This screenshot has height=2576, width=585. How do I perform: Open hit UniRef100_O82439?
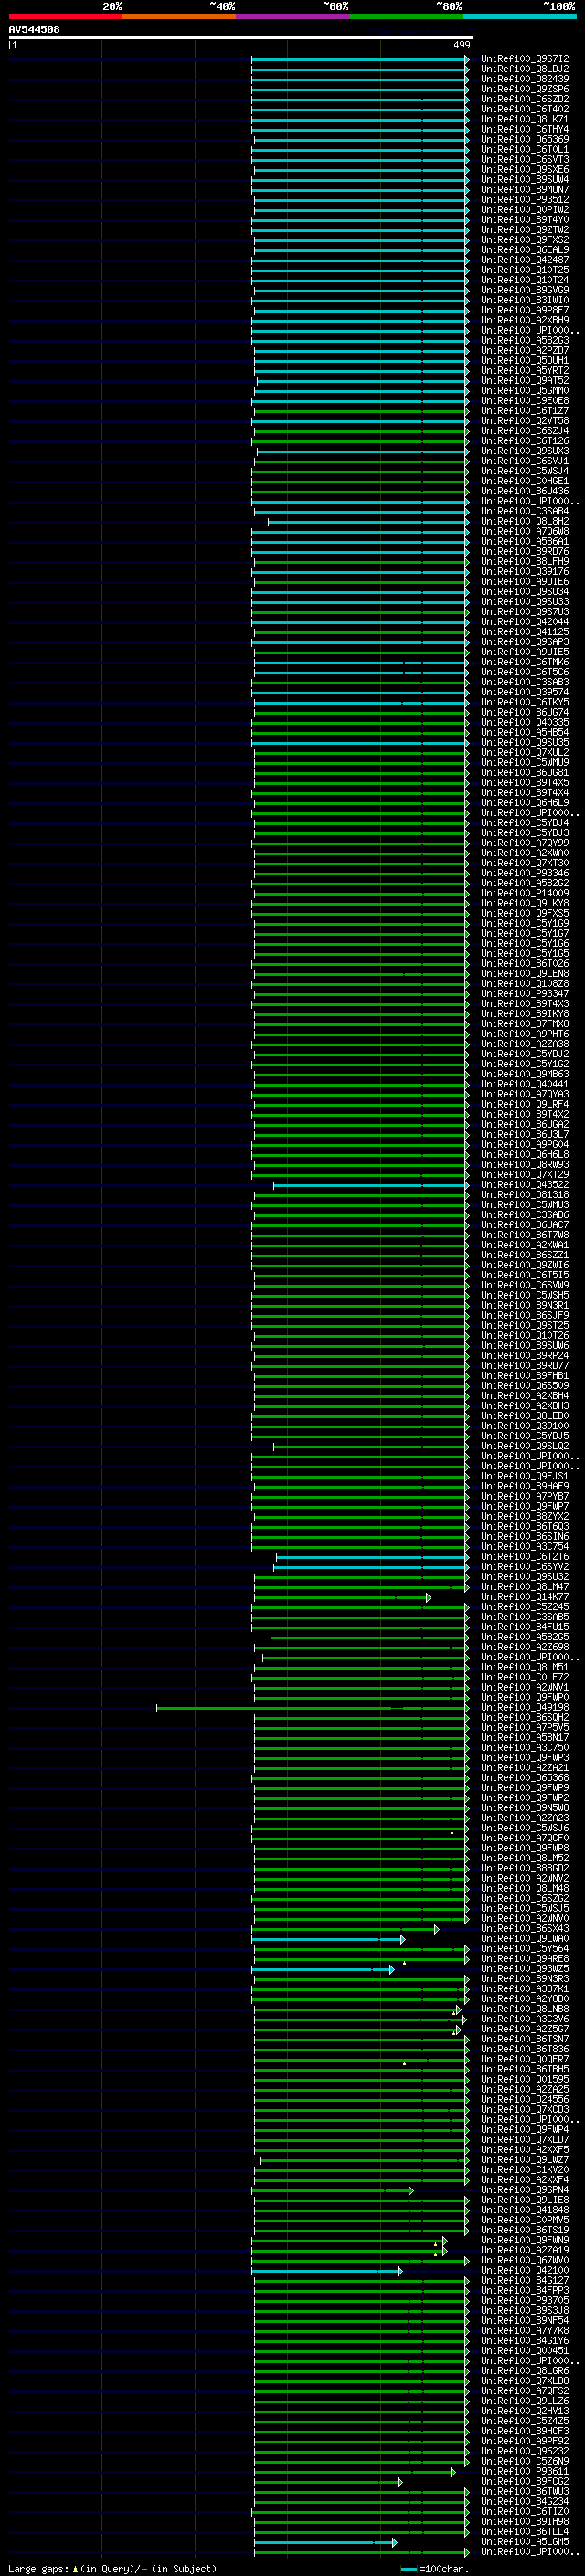[x=525, y=79]
